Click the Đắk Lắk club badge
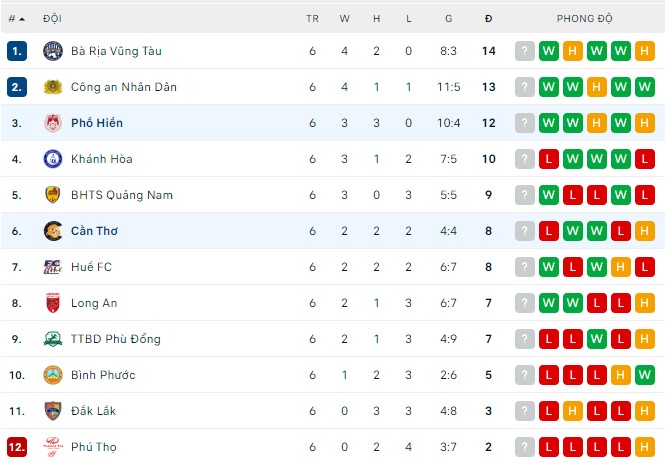670x463 pixels. pyautogui.click(x=52, y=411)
